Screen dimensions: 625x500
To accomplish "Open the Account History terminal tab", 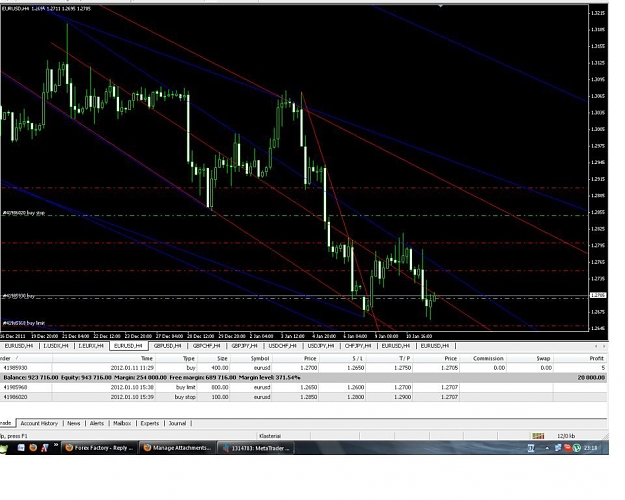I will tap(39, 423).
